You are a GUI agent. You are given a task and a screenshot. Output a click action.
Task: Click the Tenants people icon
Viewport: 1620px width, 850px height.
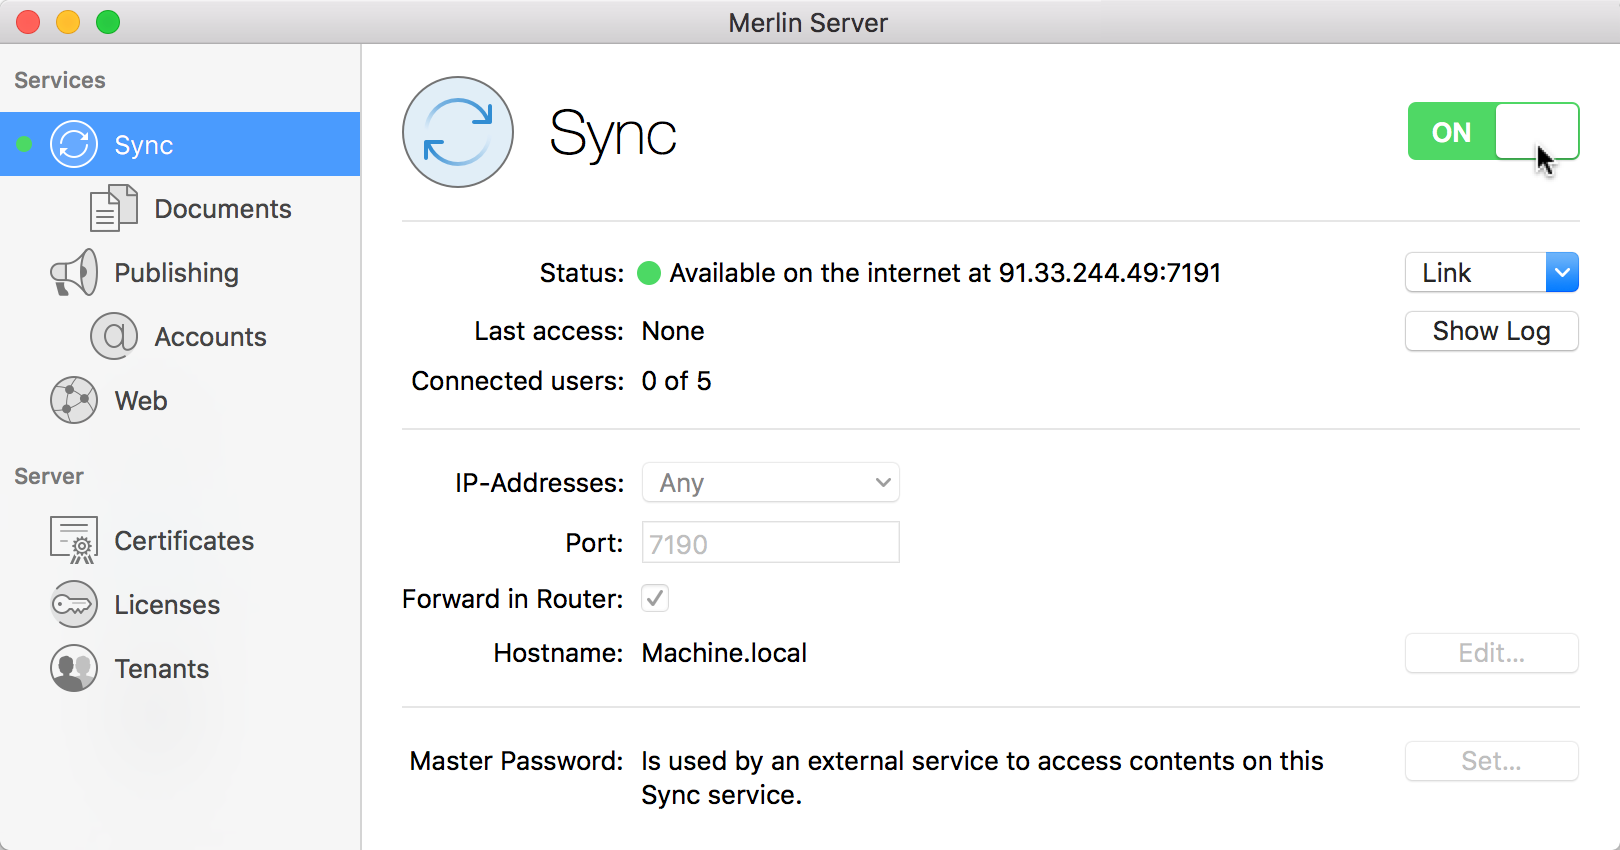(x=74, y=668)
